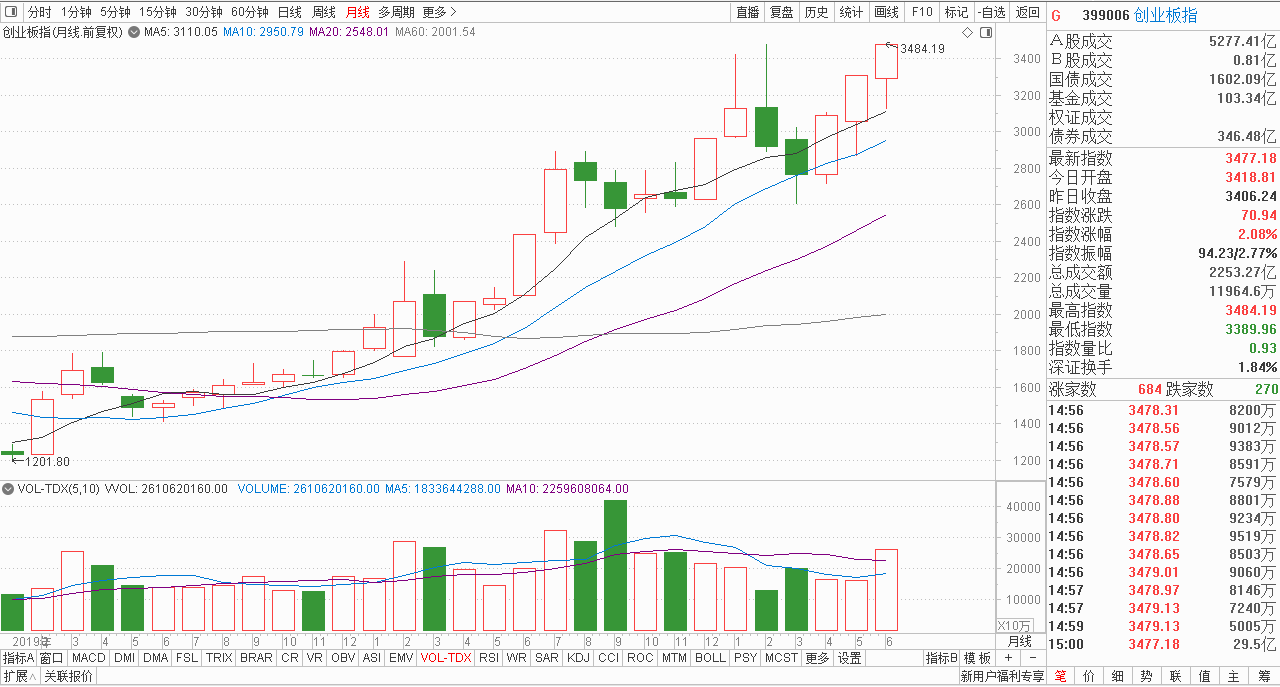This screenshot has width=1280, height=687.
Task: Select the 5分钟 chart period
Action: (115, 12)
